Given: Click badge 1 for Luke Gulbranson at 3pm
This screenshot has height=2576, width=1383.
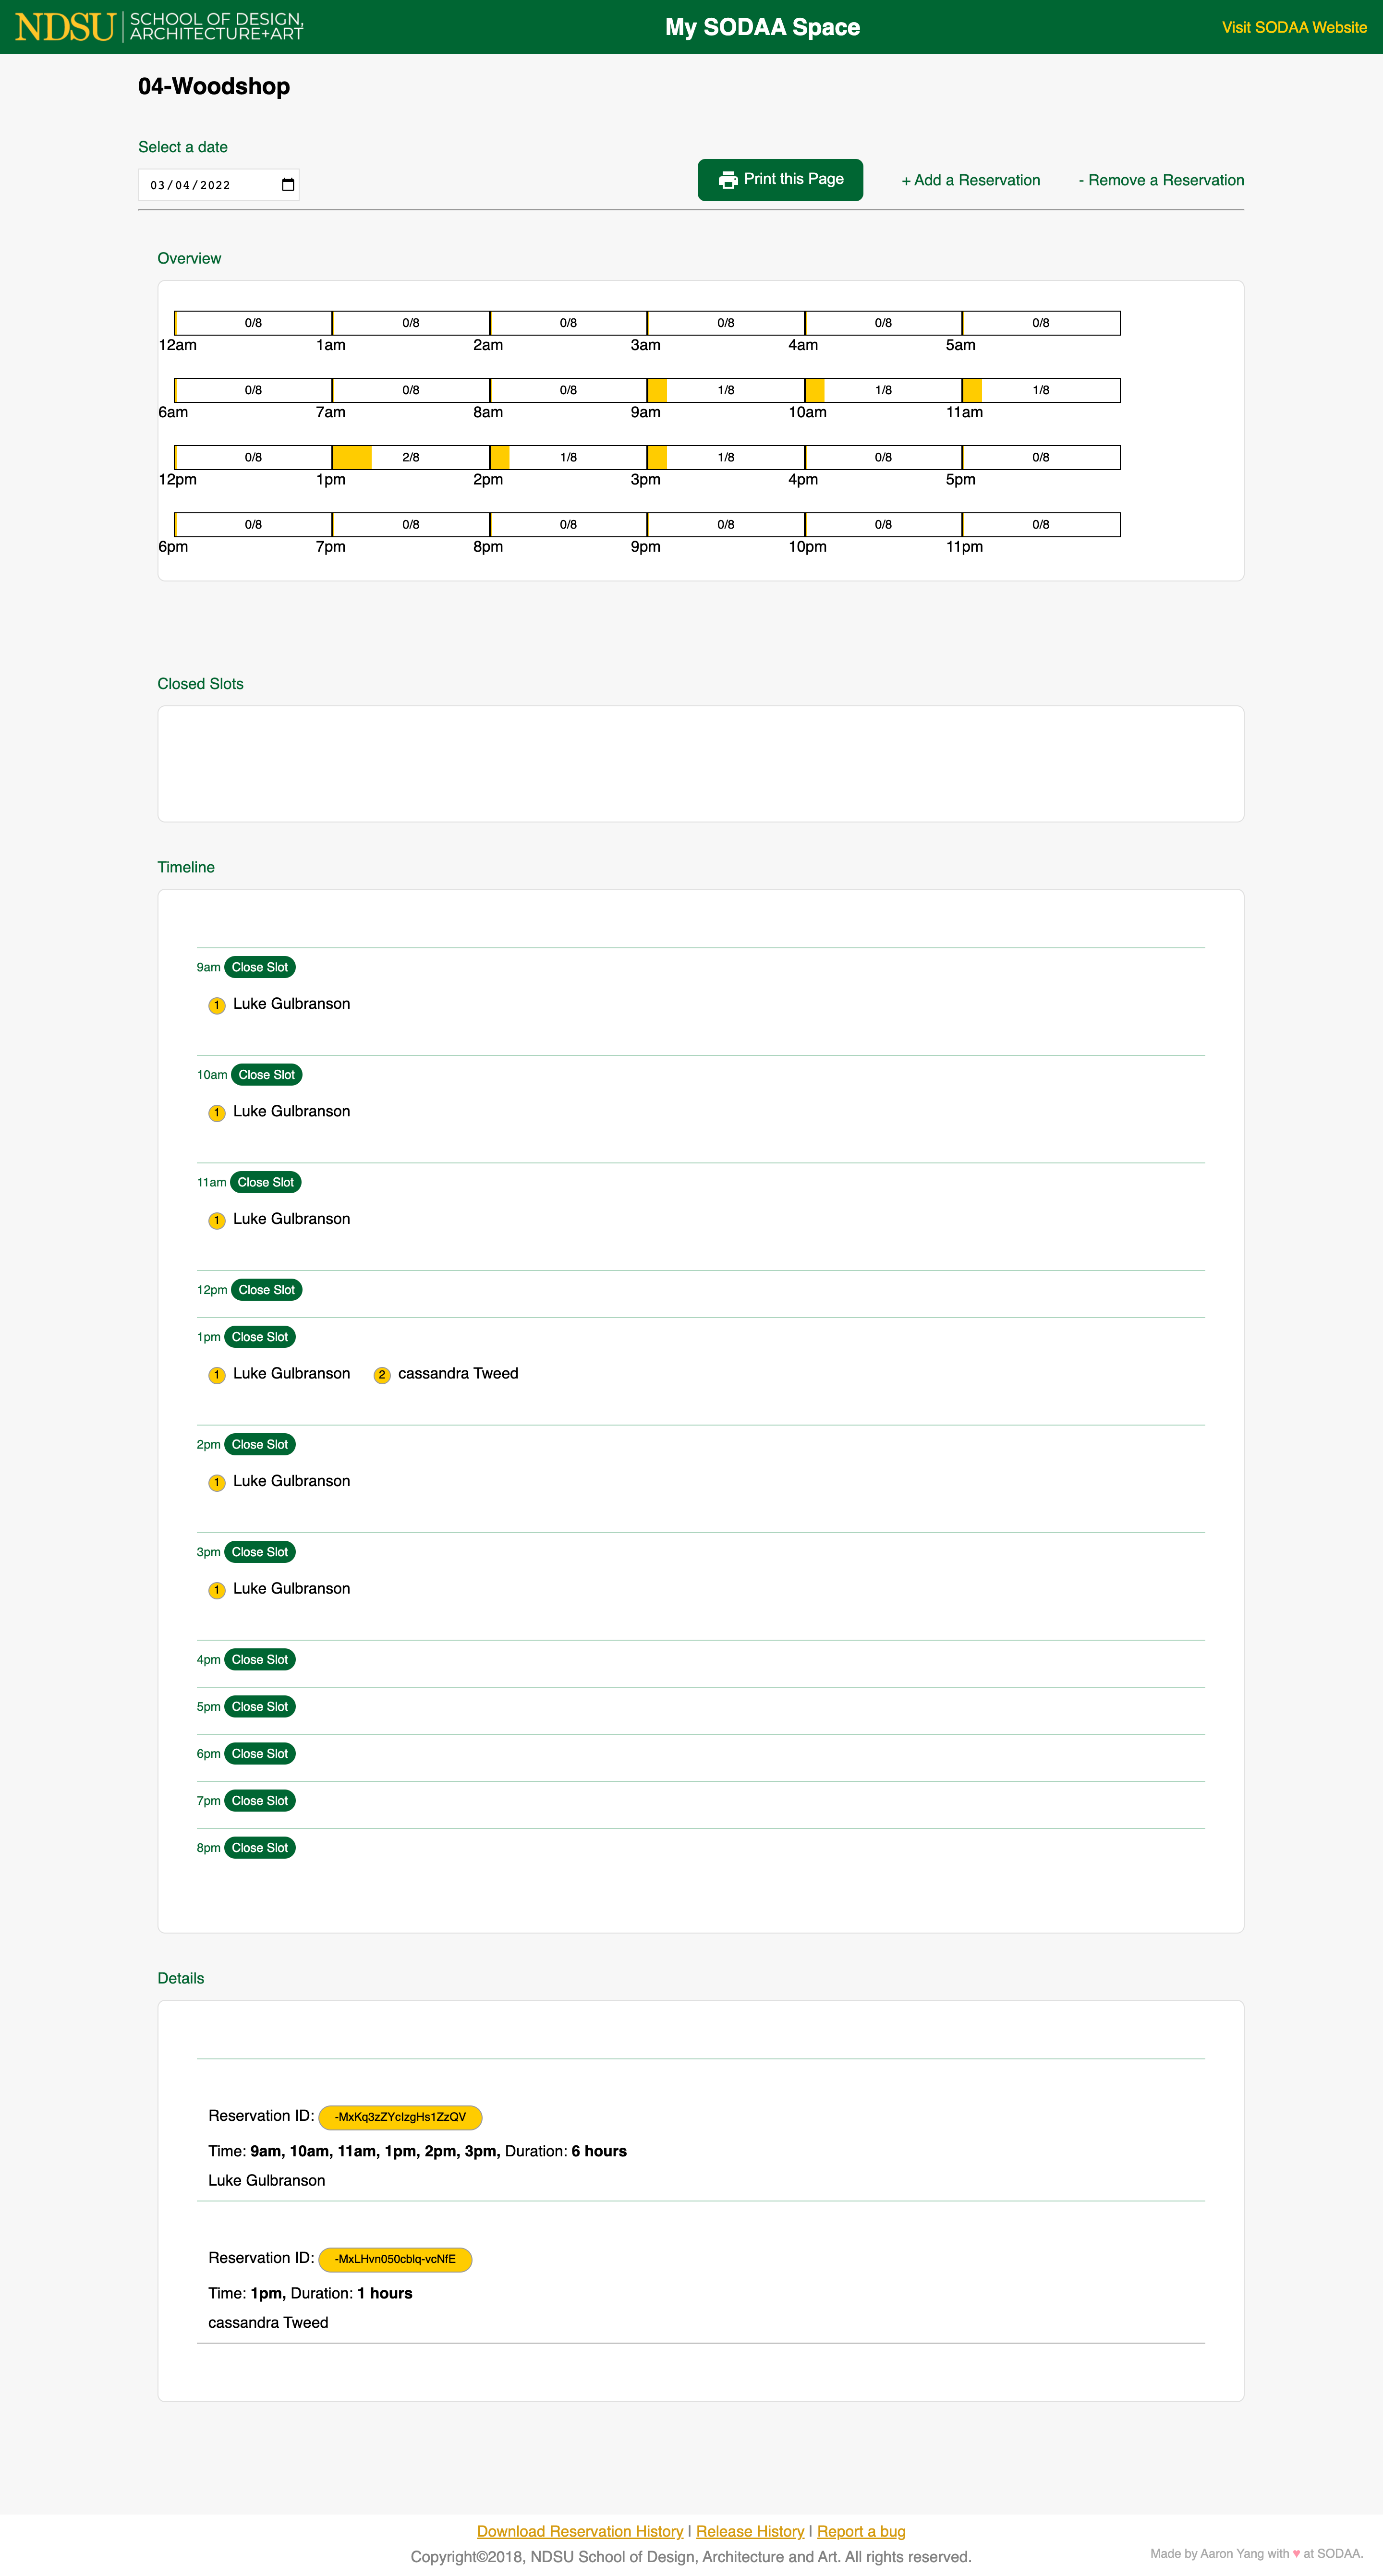Looking at the screenshot, I should coord(217,1590).
